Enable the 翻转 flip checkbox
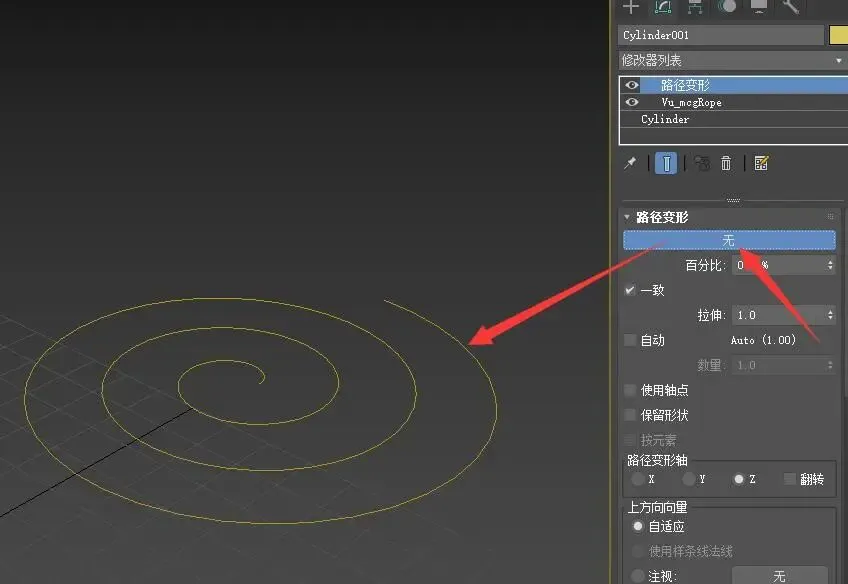The image size is (848, 584). click(790, 479)
